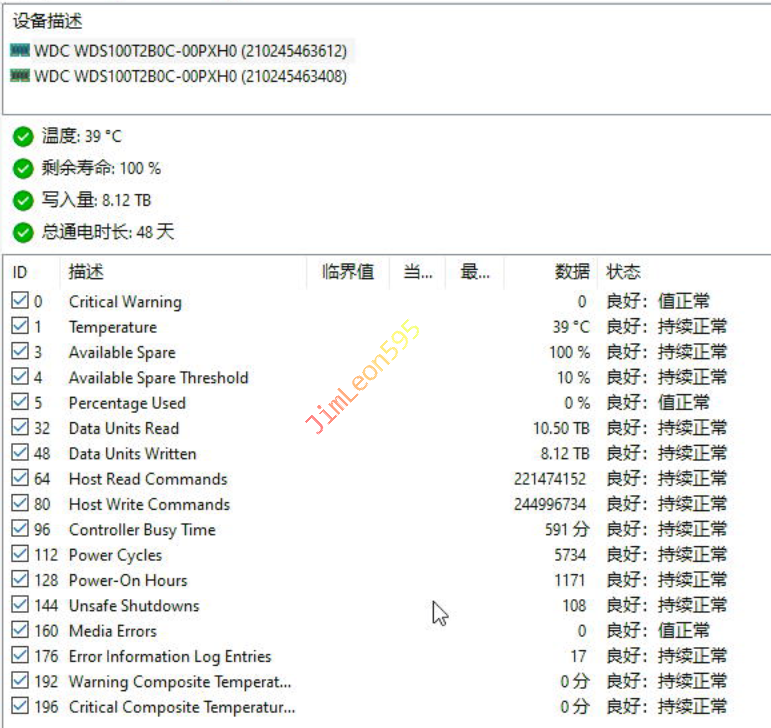This screenshot has width=771, height=728.
Task: Uncheck the Critical Warning checkbox
Action: 20,301
